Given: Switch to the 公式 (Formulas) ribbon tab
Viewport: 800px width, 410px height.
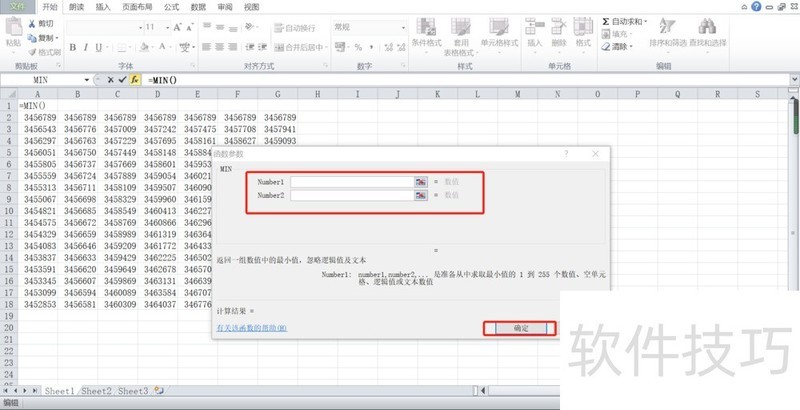Looking at the screenshot, I should pos(169,6).
